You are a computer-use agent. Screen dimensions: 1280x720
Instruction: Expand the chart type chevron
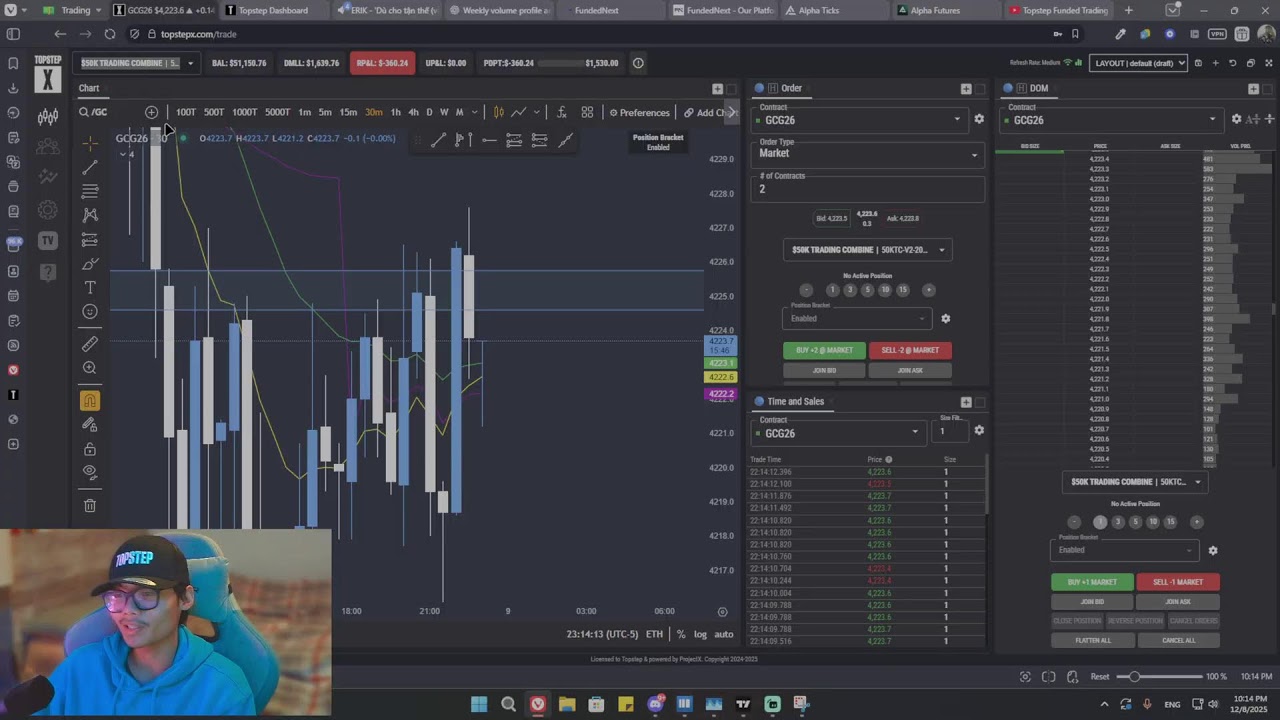[537, 112]
